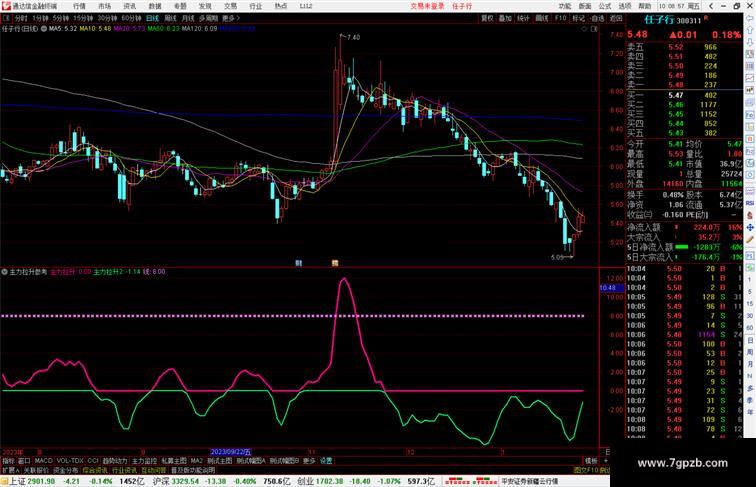Select the 60分钟 period
This screenshot has height=487, width=756.
[x=131, y=18]
